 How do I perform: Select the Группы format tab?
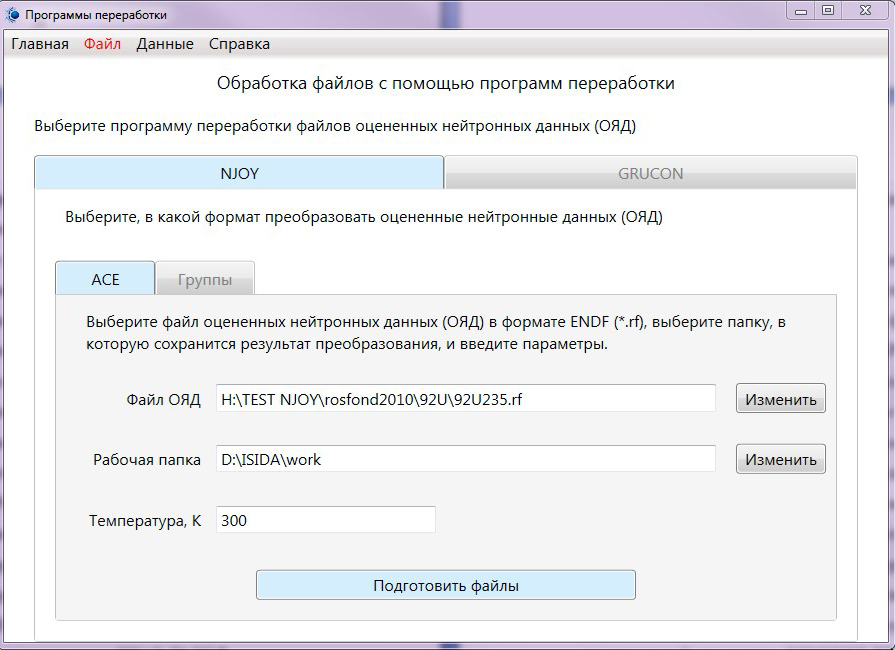tap(205, 279)
